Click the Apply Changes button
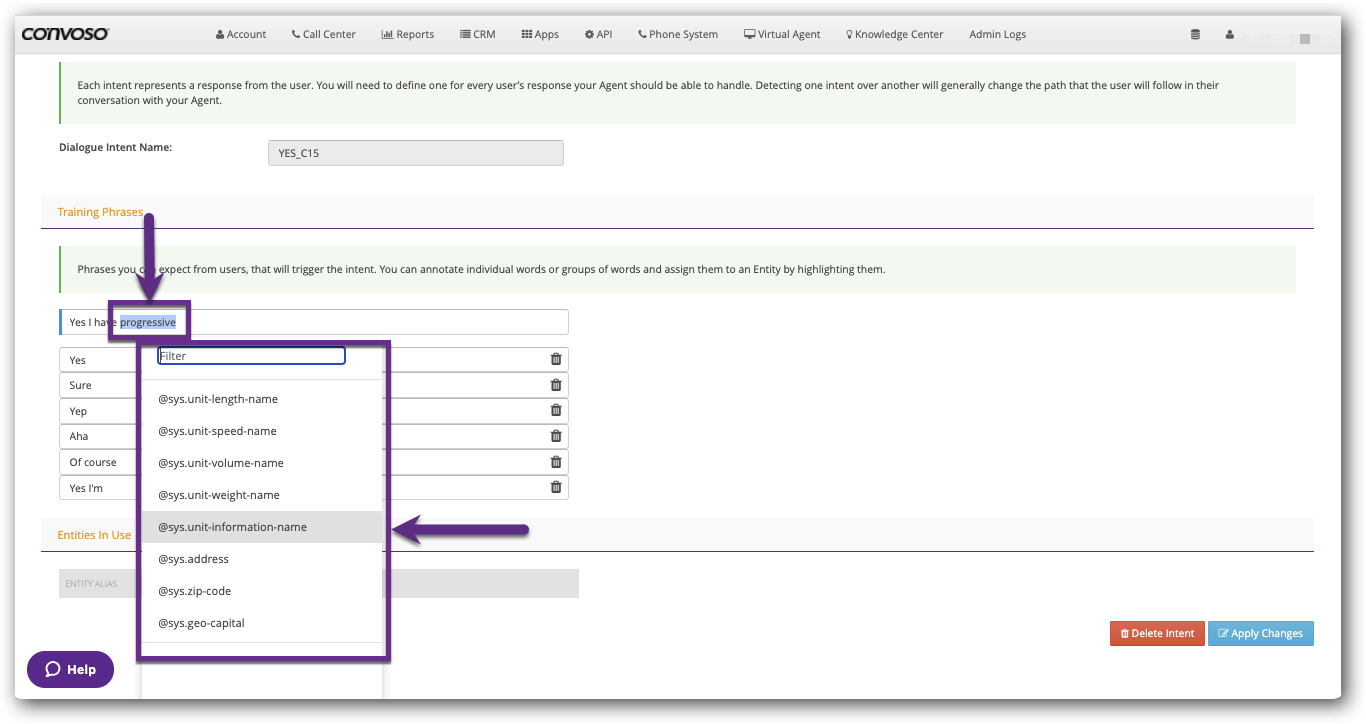This screenshot has height=724, width=1366. pyautogui.click(x=1260, y=633)
